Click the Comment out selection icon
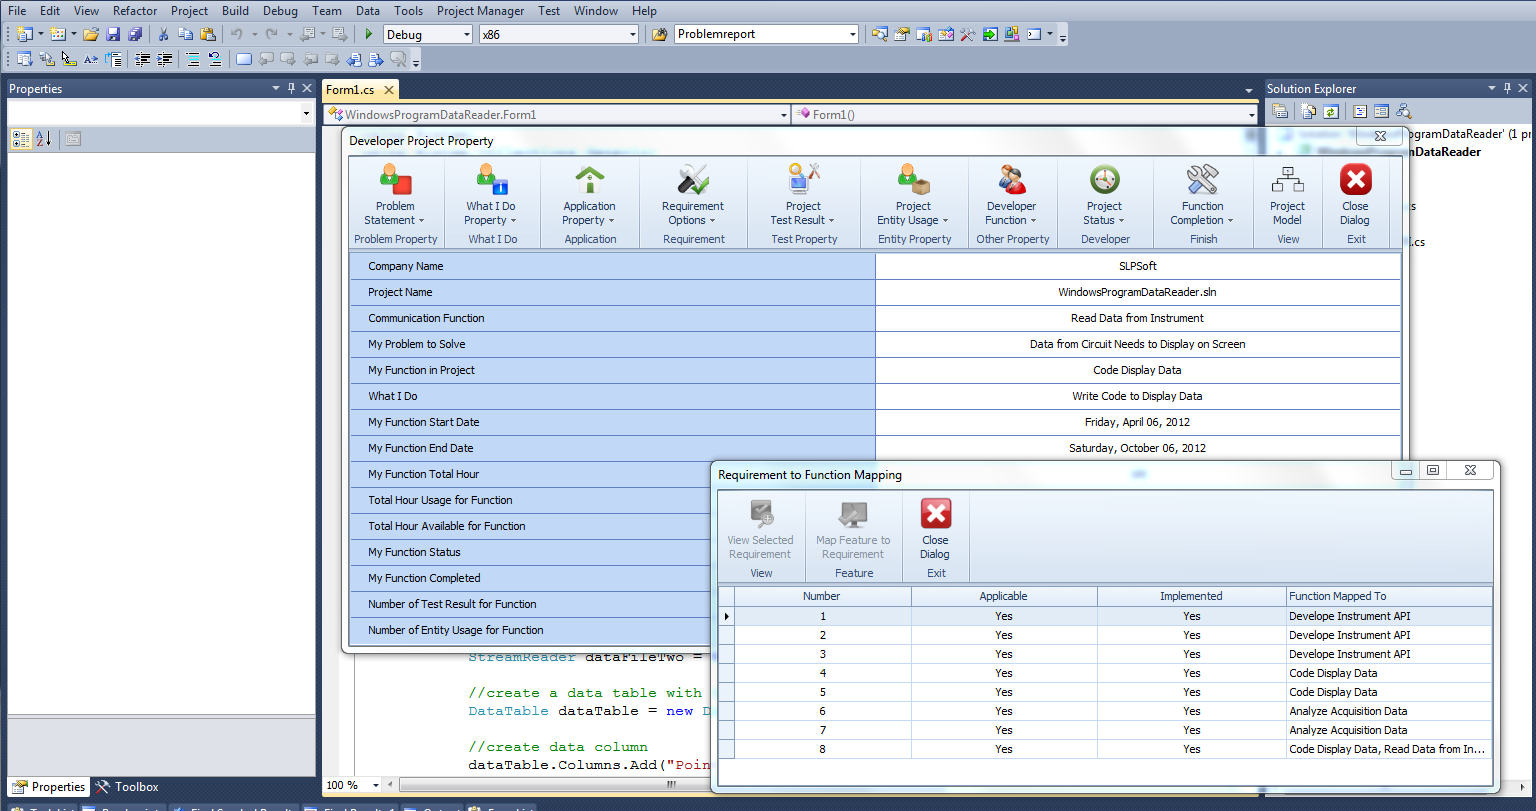The width and height of the screenshot is (1536, 811). coord(193,59)
